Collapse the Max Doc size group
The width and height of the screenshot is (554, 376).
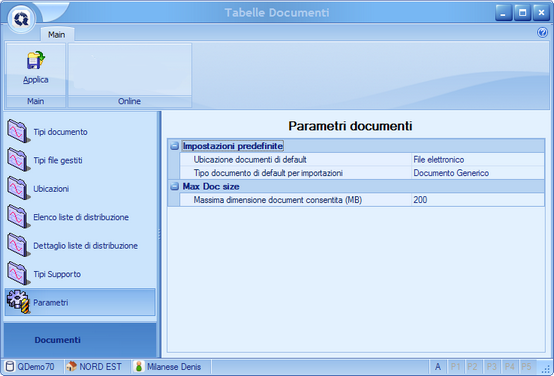174,187
